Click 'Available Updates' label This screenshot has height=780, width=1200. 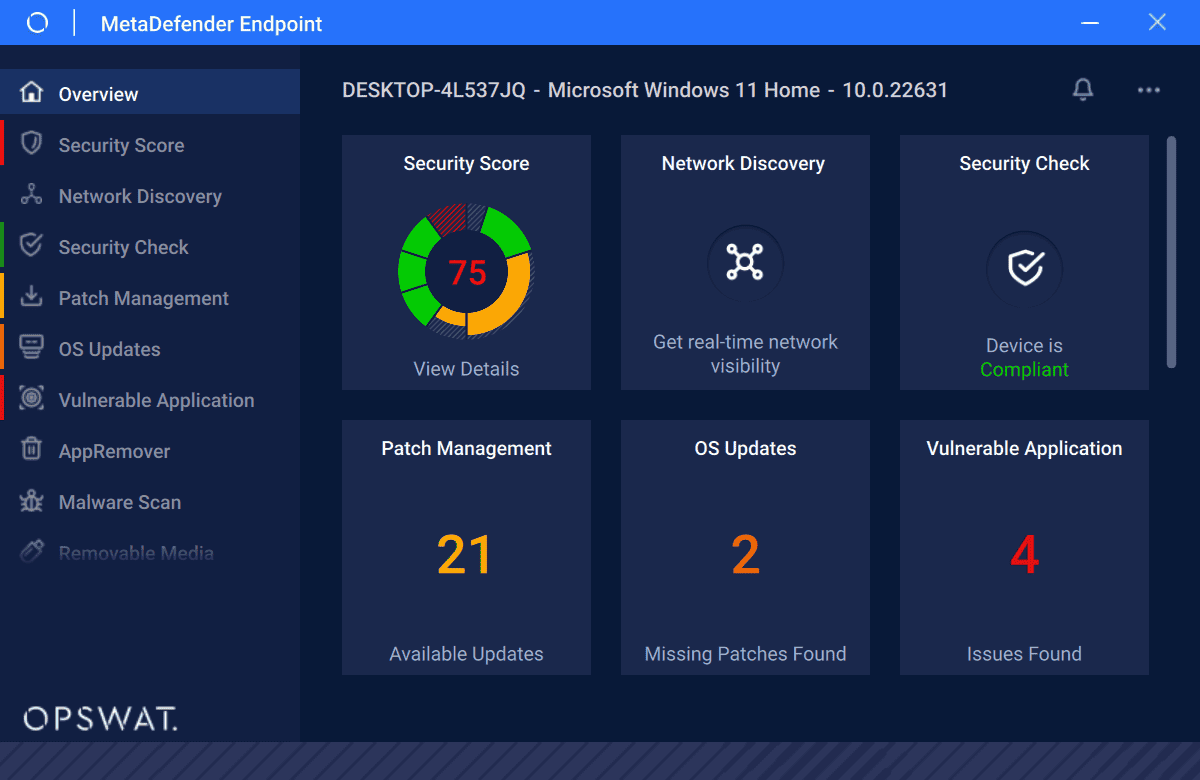point(466,654)
